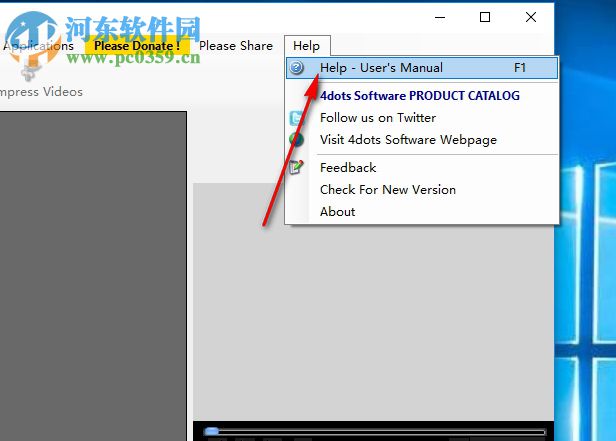Maximize the application window
Viewport: 616px width, 441px height.
tap(485, 17)
